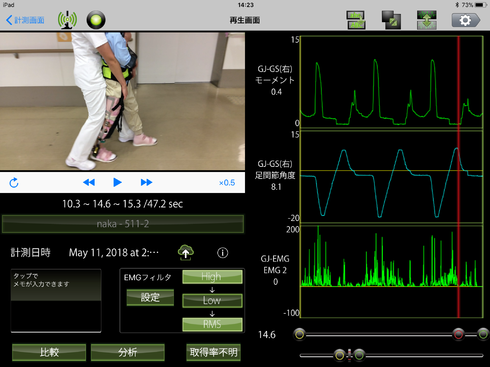Select the right end-range slider knob
Viewport: 490px width, 367px height.
coord(483,334)
